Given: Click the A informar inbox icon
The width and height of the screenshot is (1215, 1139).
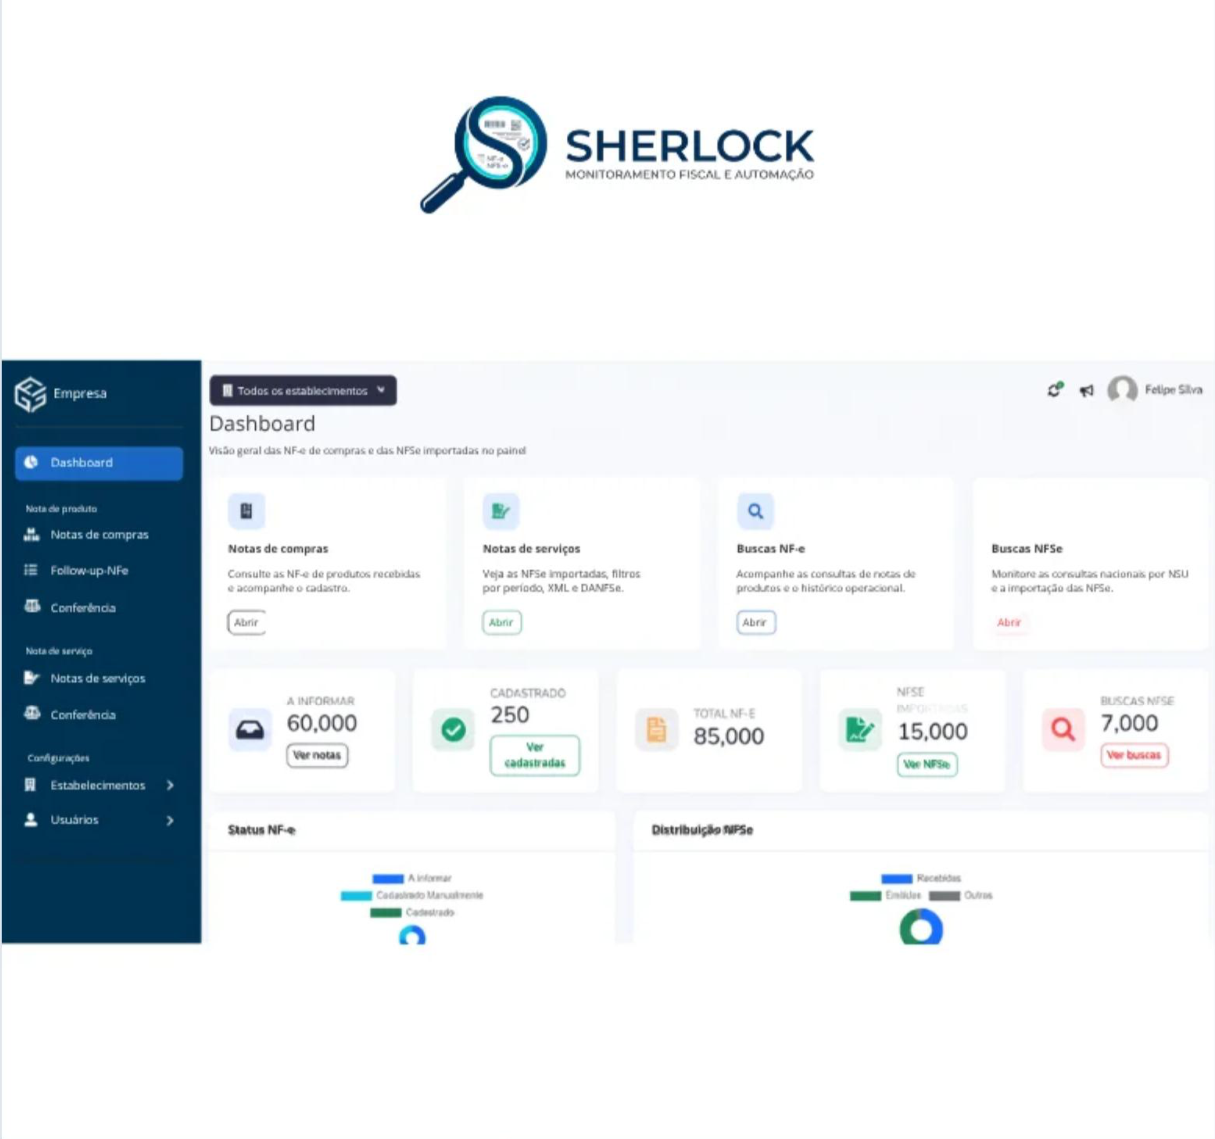Looking at the screenshot, I should coord(249,730).
